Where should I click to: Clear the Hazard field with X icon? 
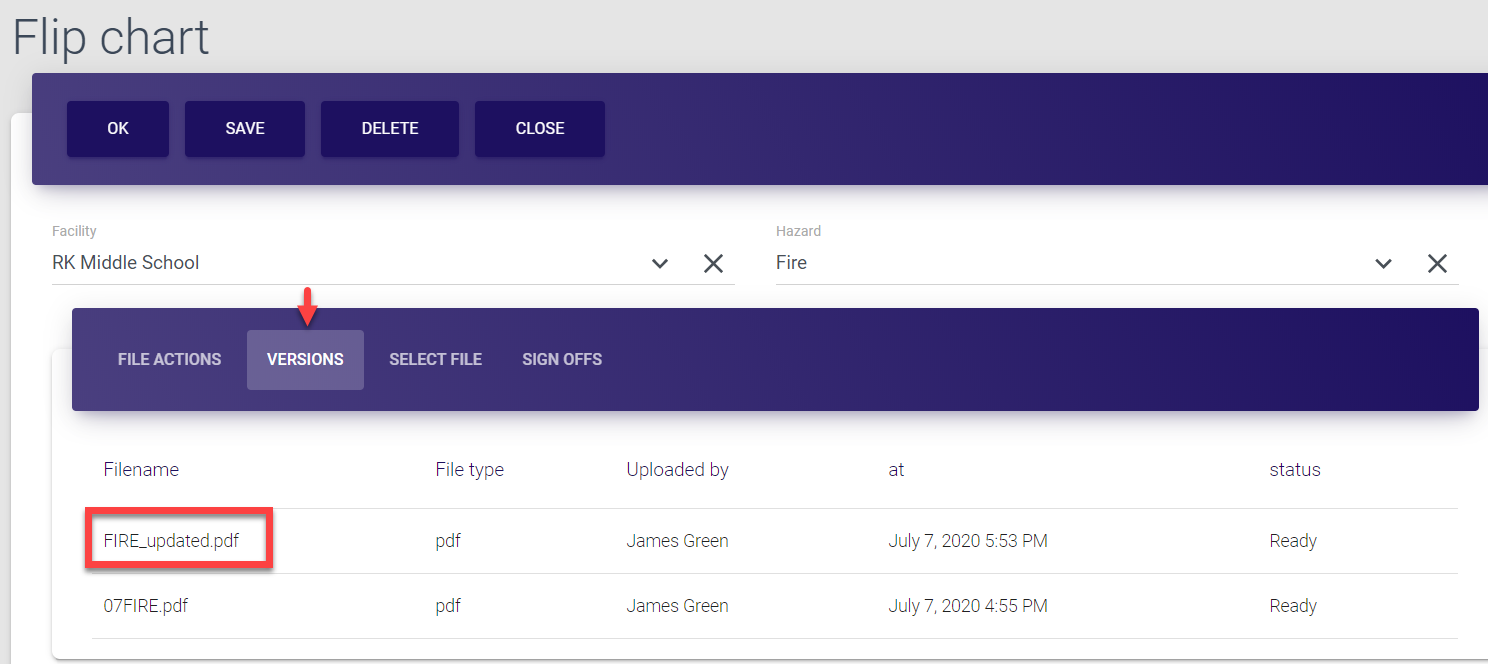click(x=1437, y=263)
